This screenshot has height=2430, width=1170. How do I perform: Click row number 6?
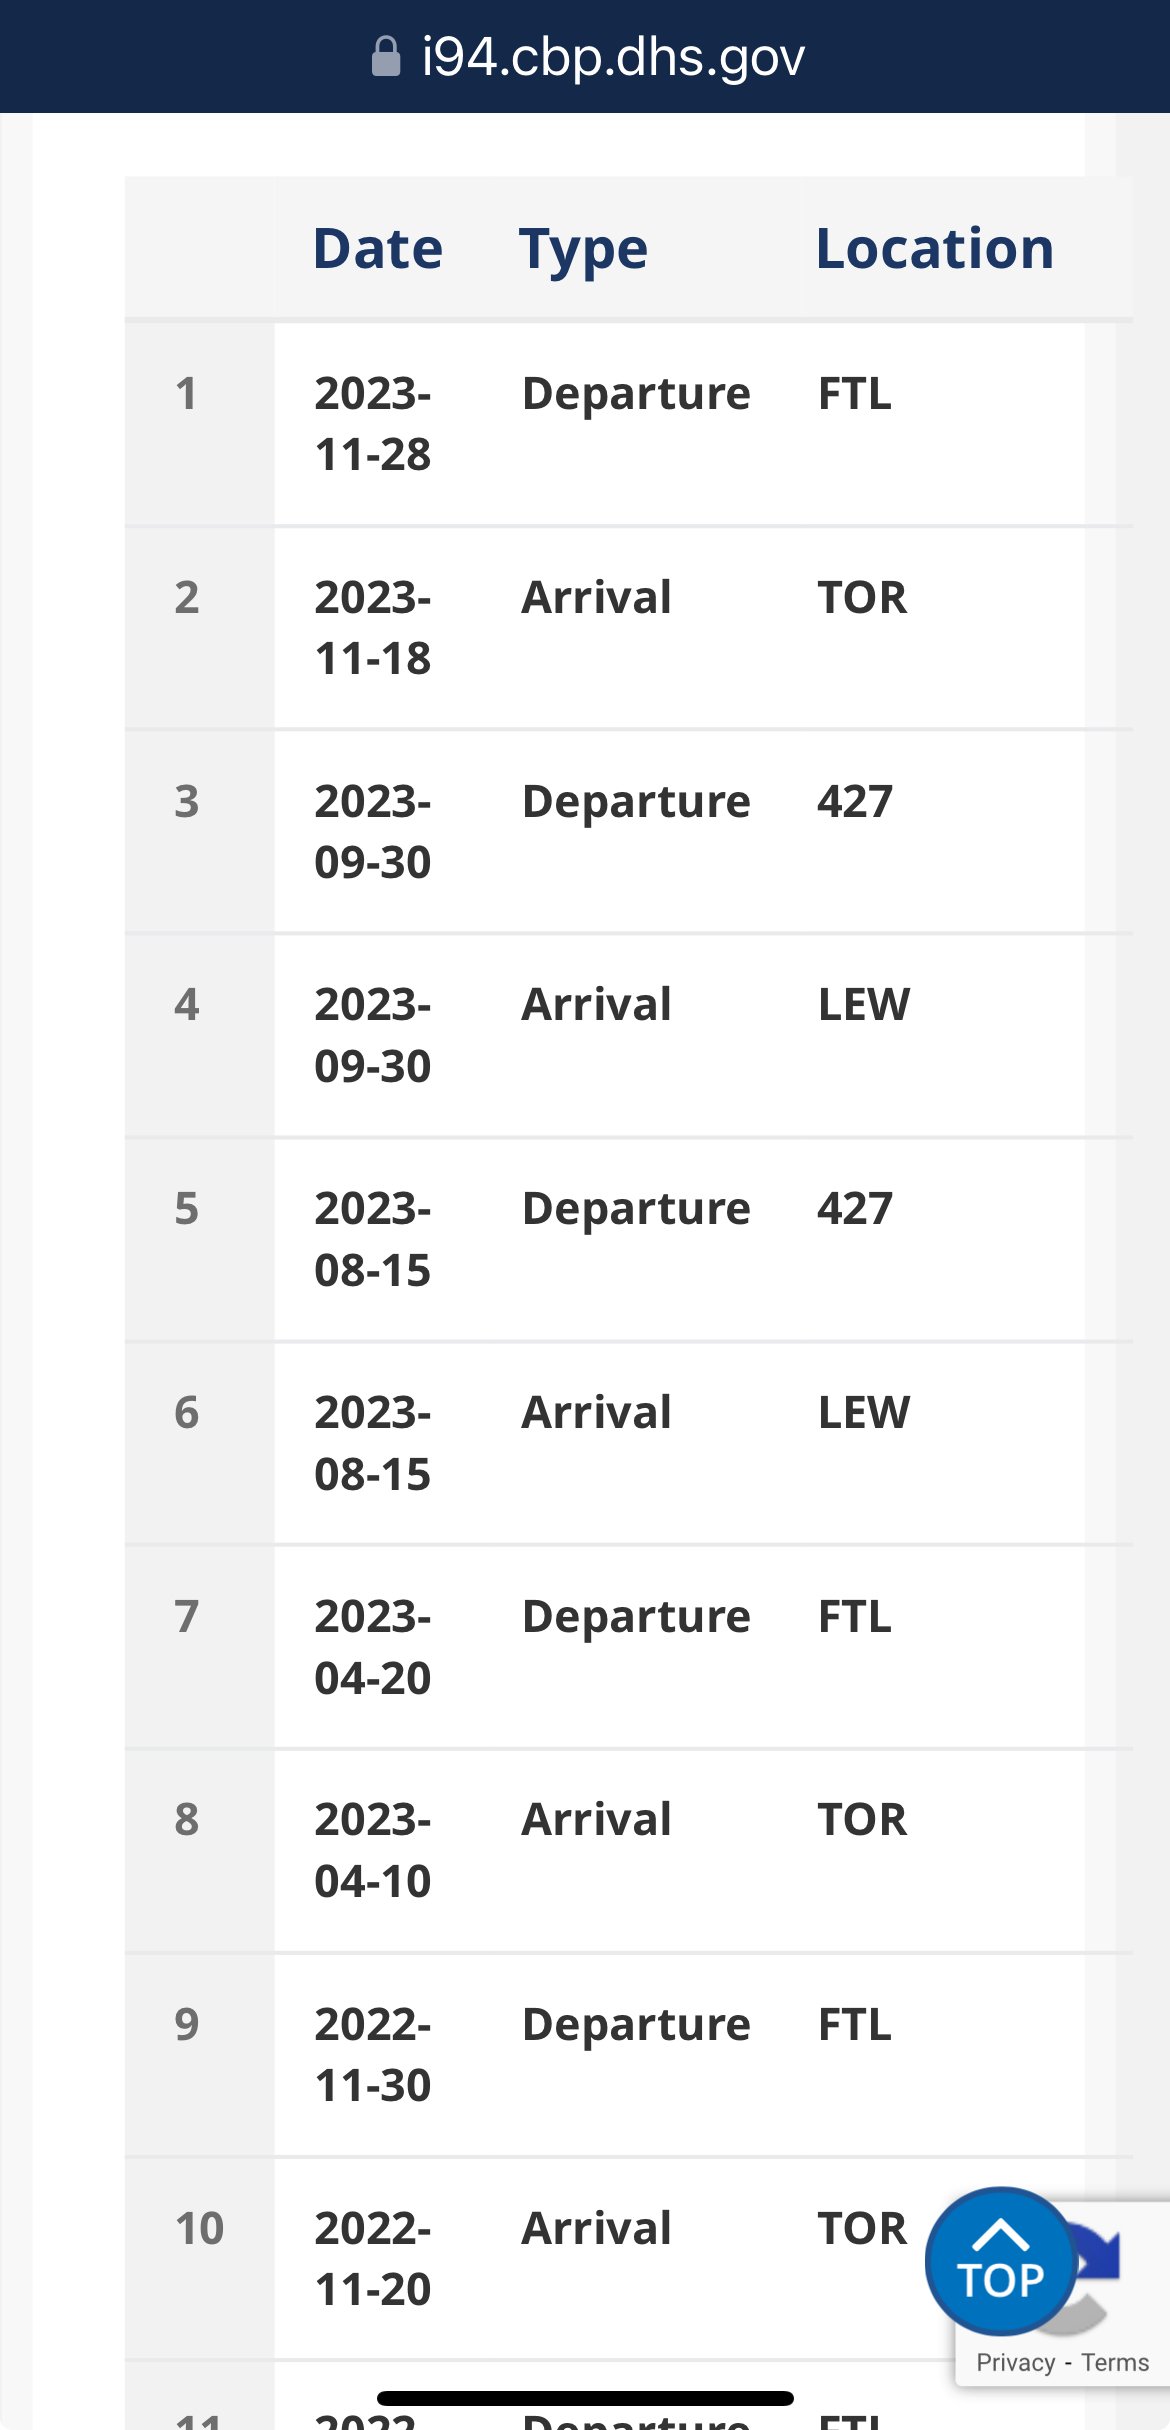pos(187,1412)
